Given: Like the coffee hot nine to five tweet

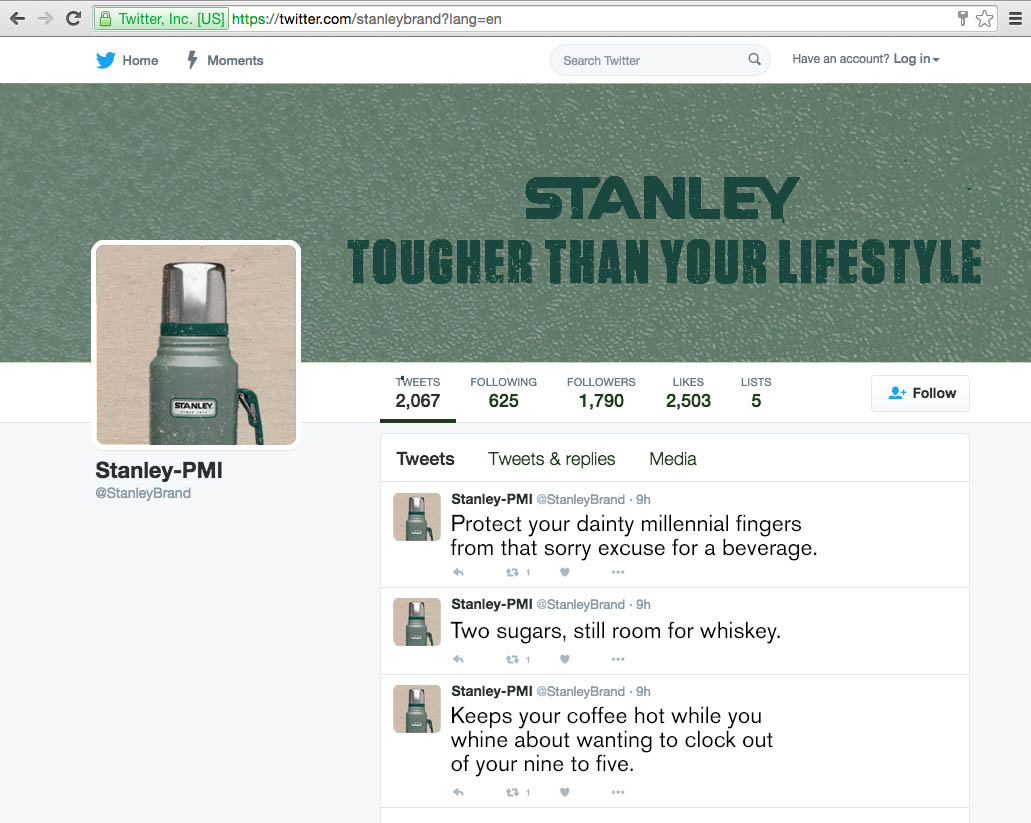Looking at the screenshot, I should 565,793.
